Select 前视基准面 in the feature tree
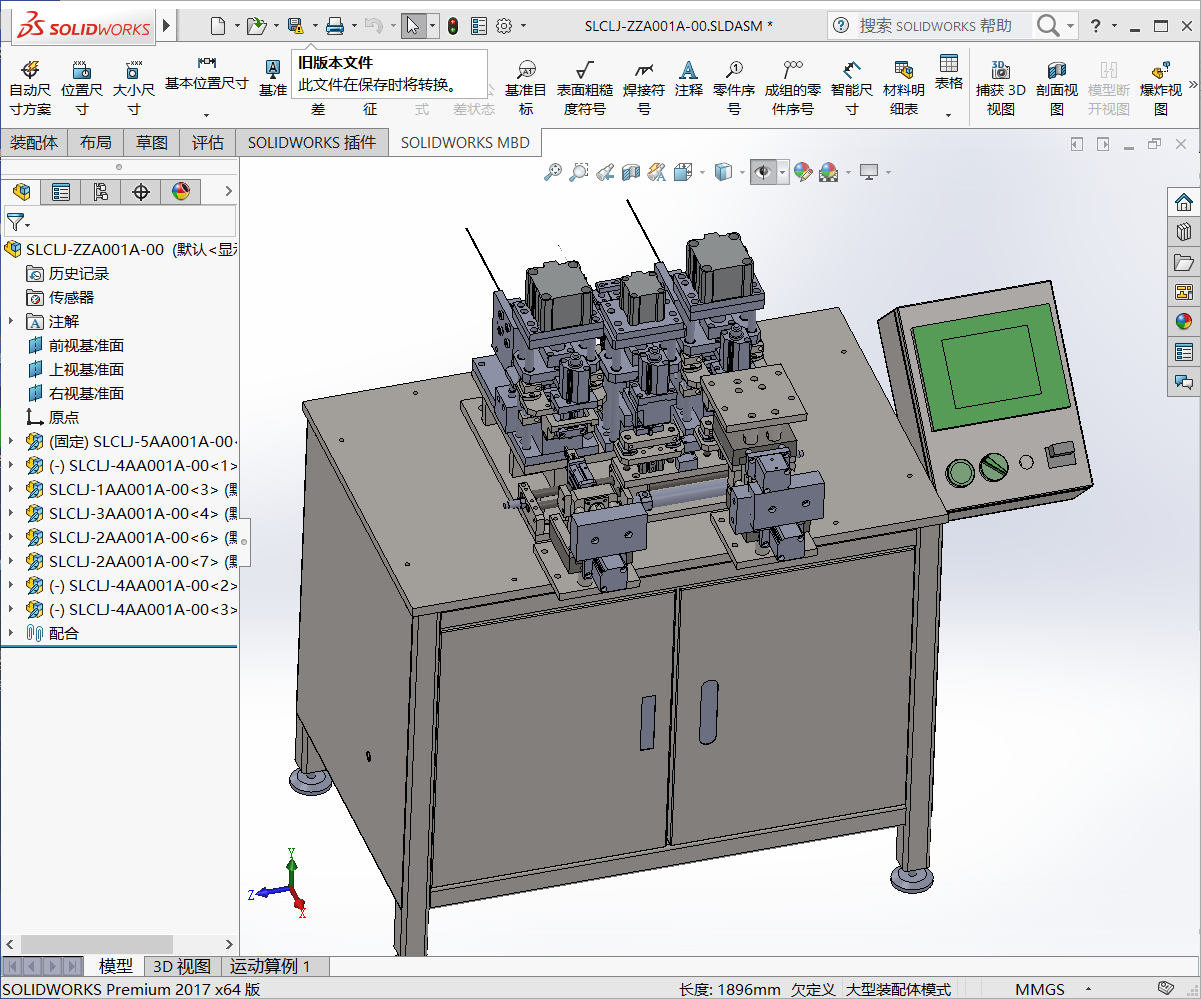Screen dimensions: 1201x999 click(86, 345)
